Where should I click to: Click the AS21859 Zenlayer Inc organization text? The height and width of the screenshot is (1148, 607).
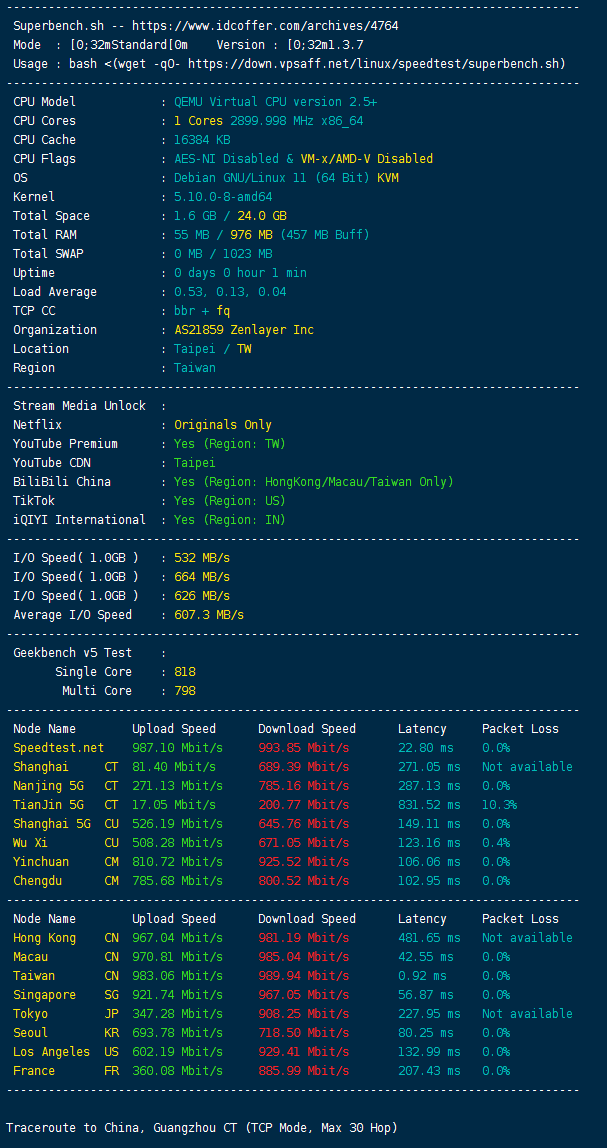pyautogui.click(x=244, y=329)
